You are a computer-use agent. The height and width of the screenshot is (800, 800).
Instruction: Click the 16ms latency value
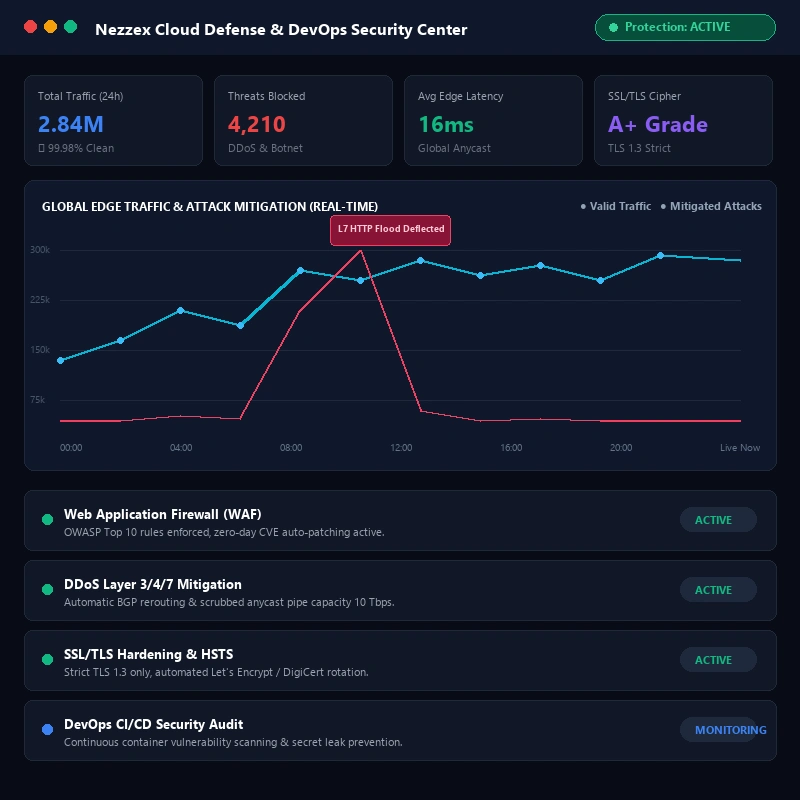[446, 124]
